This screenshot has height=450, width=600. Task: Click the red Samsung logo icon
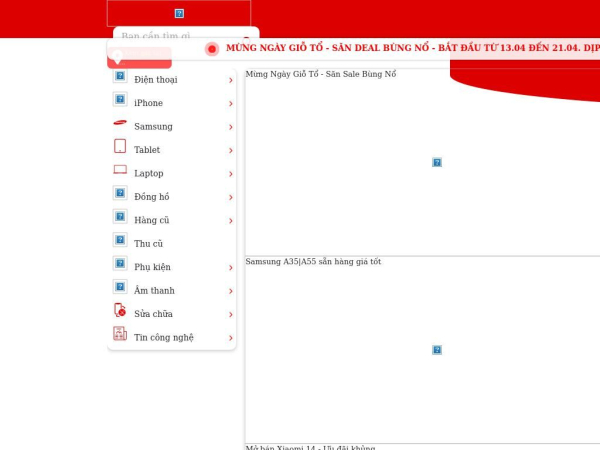point(120,122)
